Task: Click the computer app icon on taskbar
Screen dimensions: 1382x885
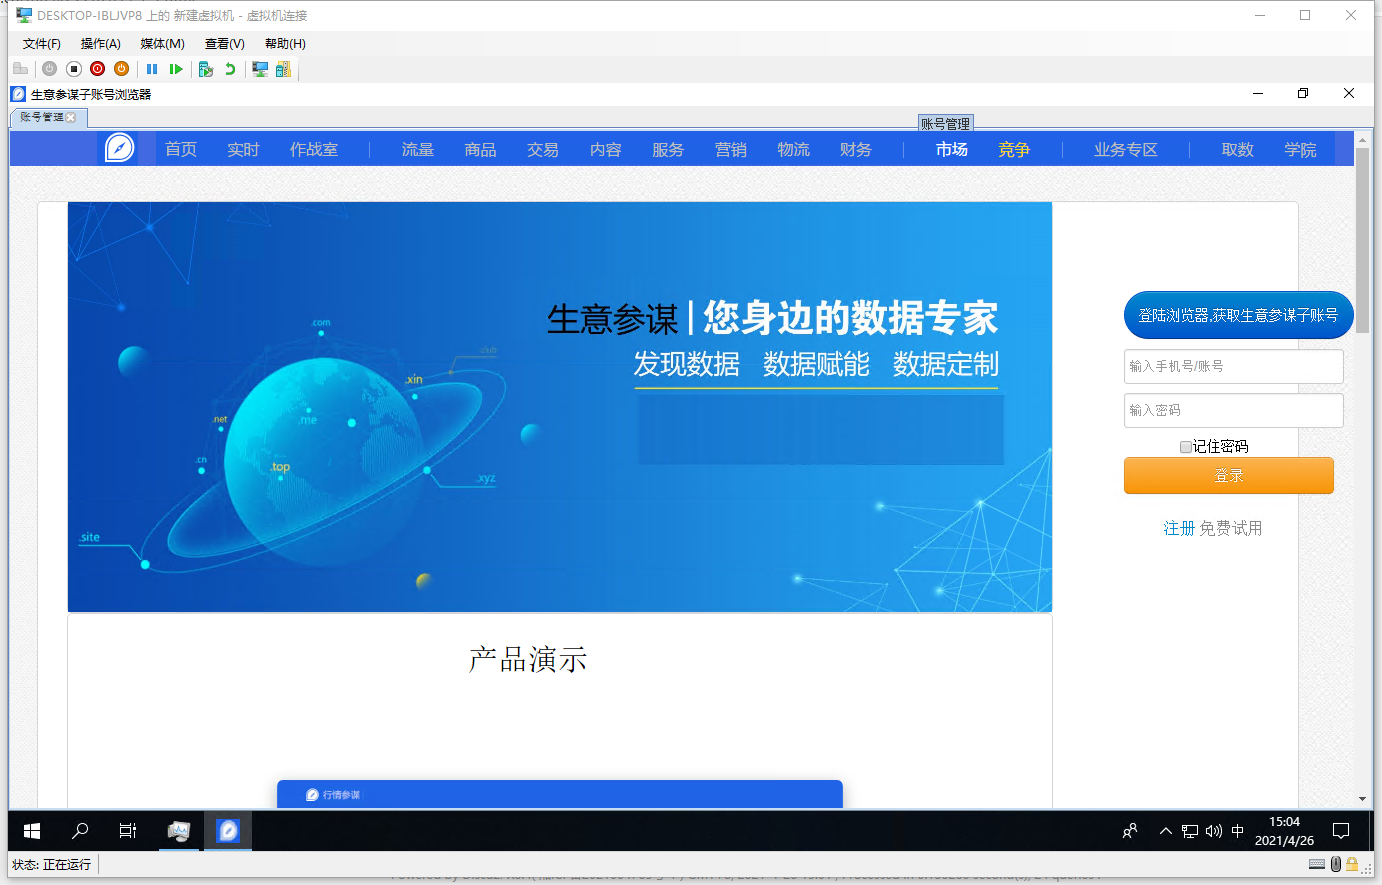Action: (178, 830)
